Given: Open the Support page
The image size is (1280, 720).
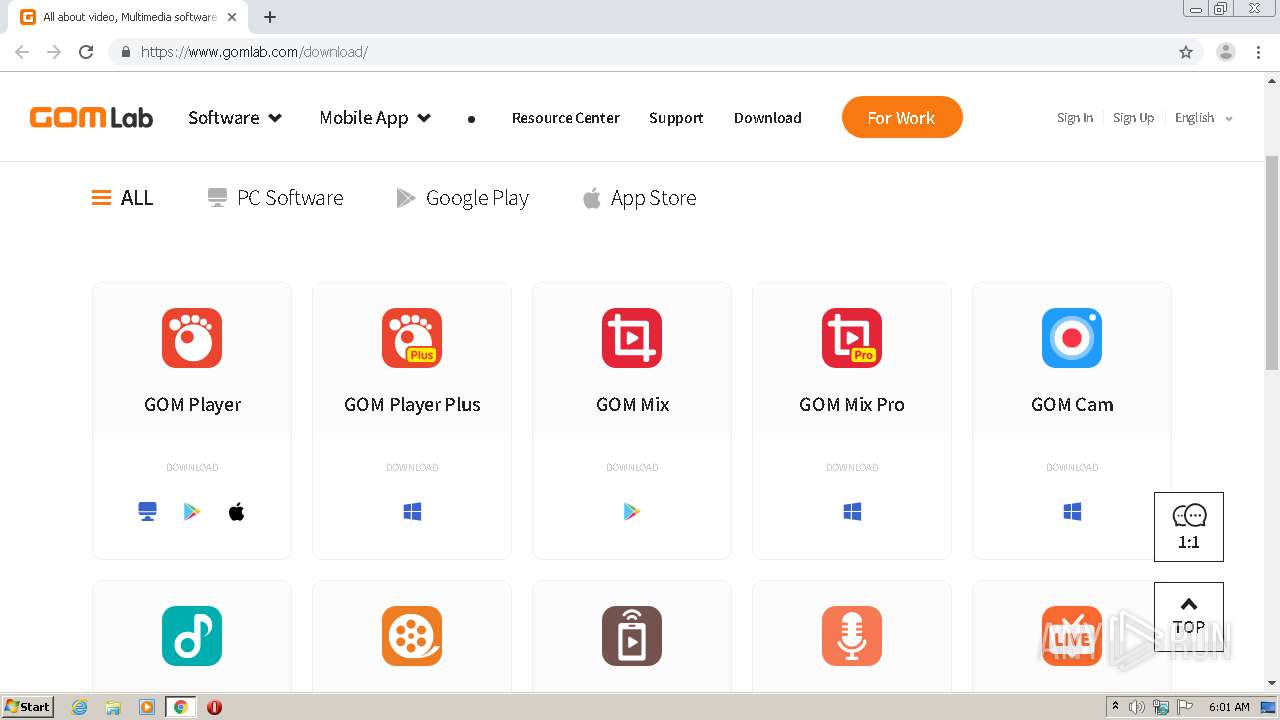Looking at the screenshot, I should click(676, 118).
